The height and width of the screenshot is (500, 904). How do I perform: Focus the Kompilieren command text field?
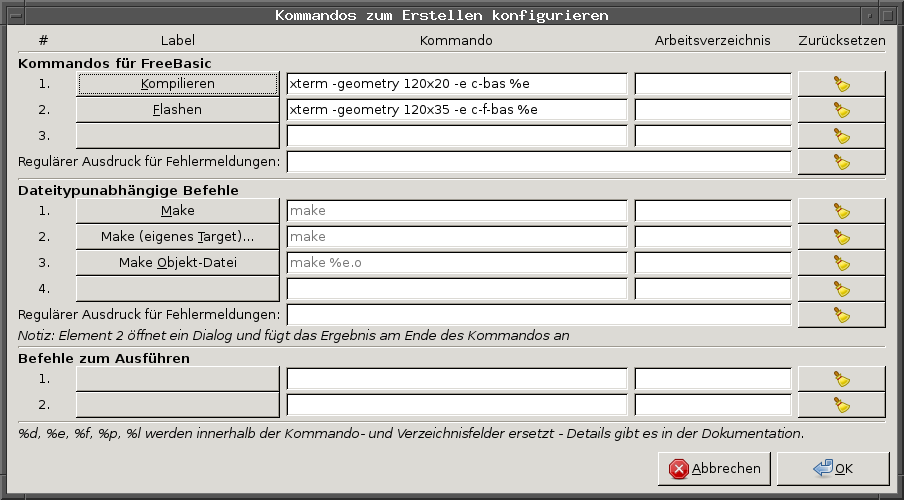(457, 84)
